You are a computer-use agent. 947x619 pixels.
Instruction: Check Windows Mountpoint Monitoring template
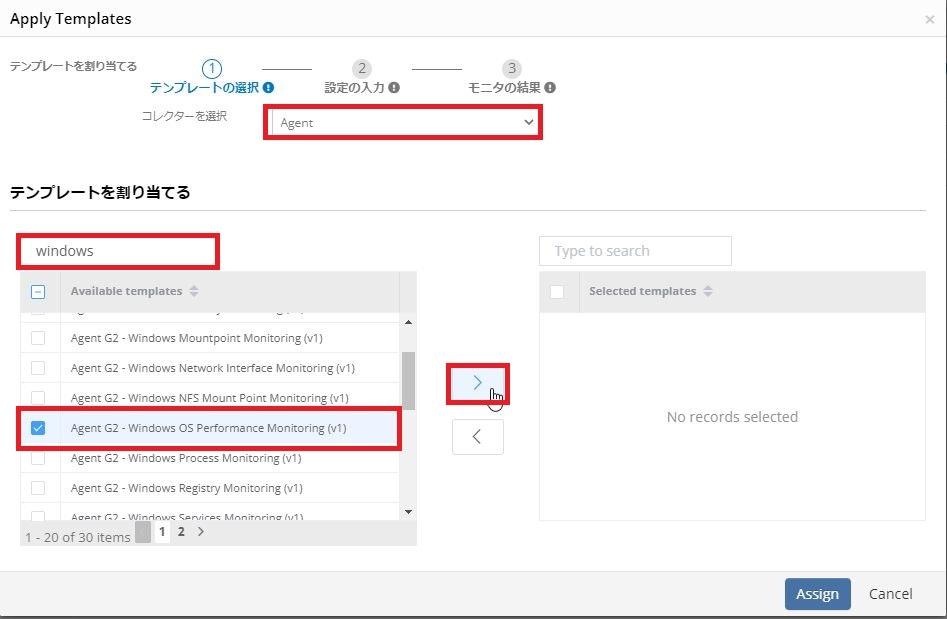(37, 338)
